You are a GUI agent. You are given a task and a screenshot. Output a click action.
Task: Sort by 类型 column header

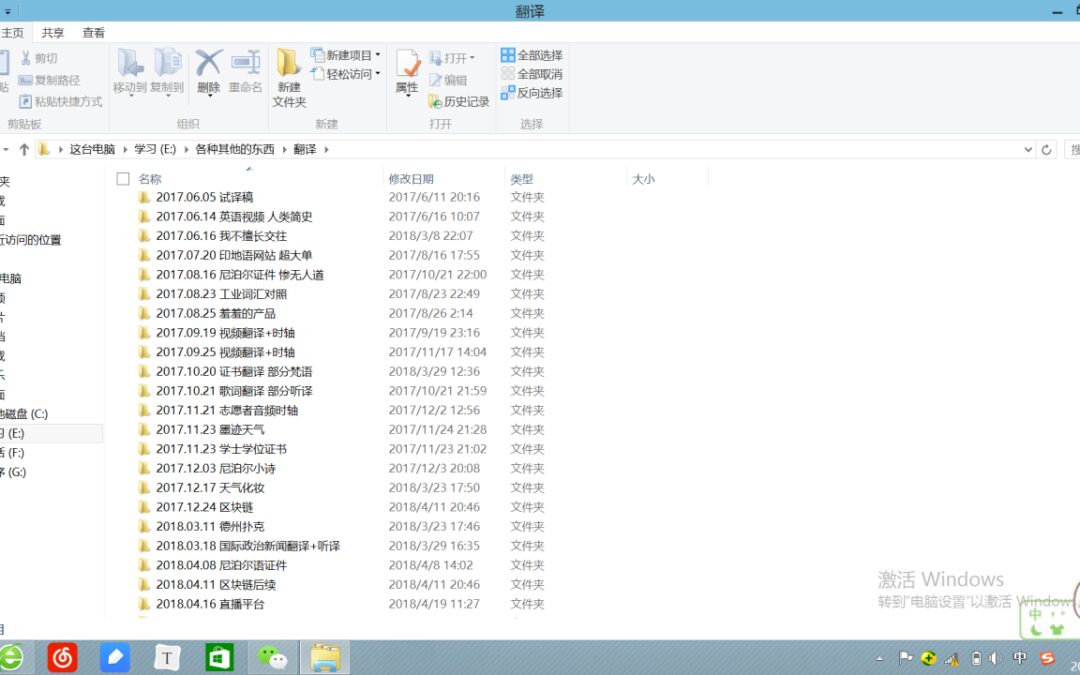click(521, 179)
